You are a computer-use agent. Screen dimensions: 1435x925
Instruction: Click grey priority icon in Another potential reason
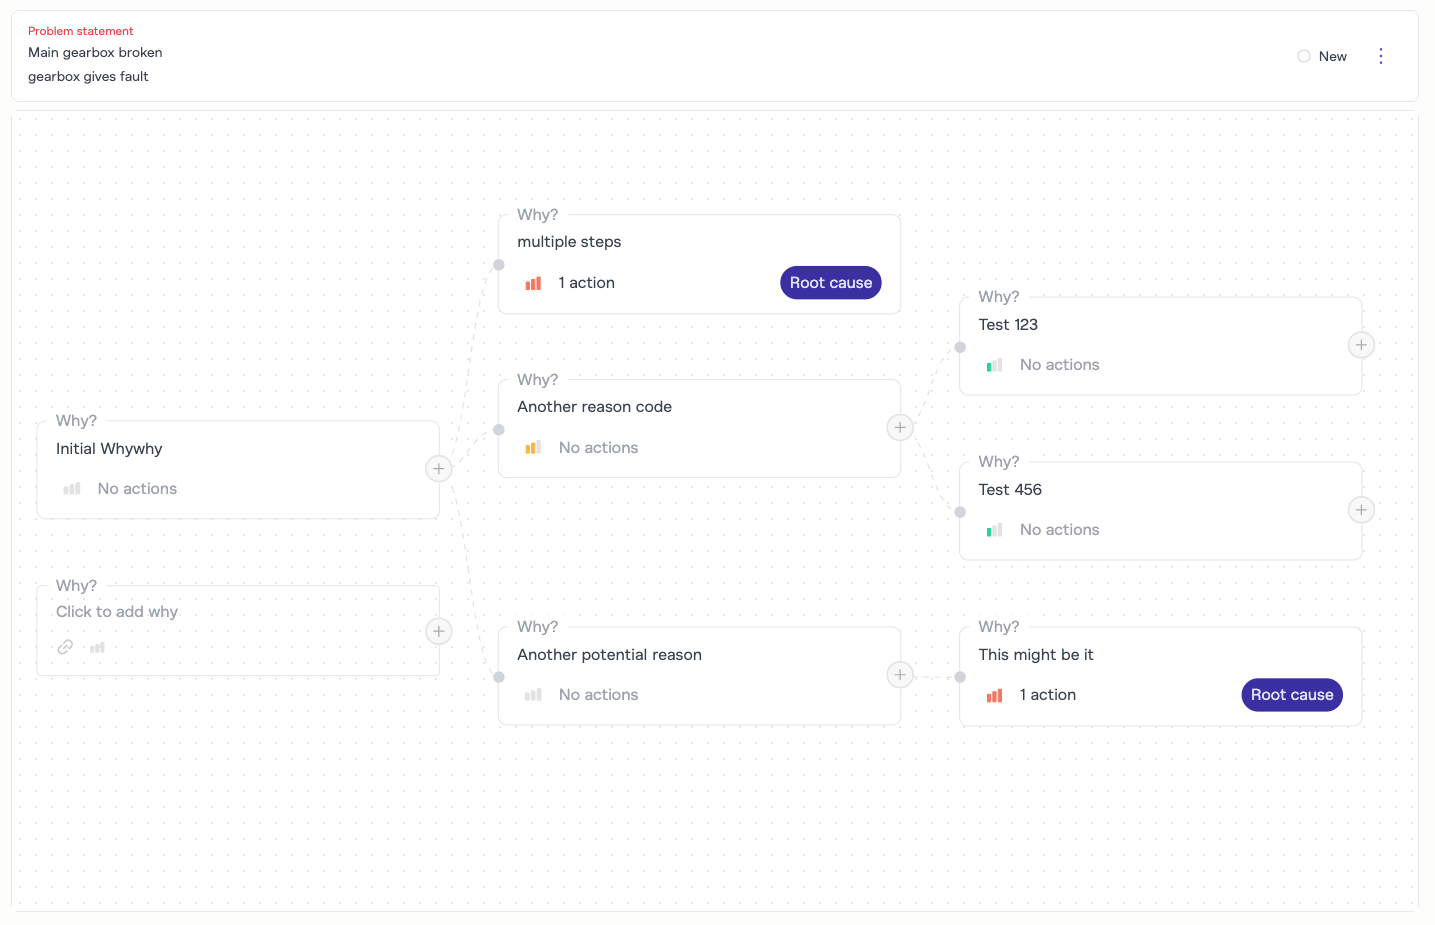[x=533, y=695]
